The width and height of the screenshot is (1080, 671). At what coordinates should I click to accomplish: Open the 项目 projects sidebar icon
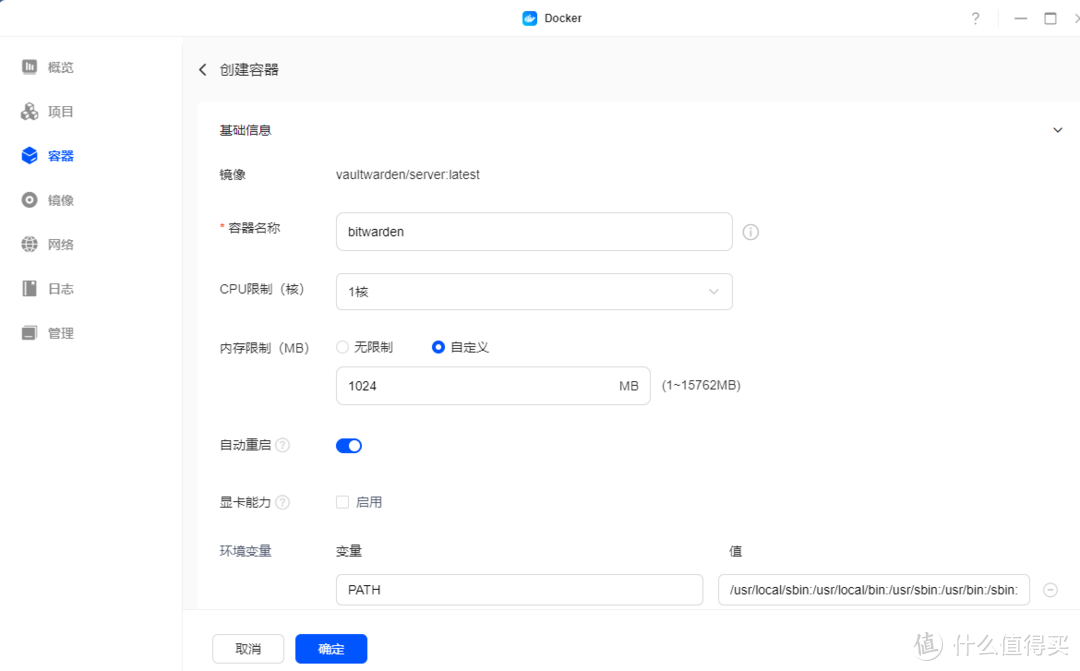click(x=29, y=111)
